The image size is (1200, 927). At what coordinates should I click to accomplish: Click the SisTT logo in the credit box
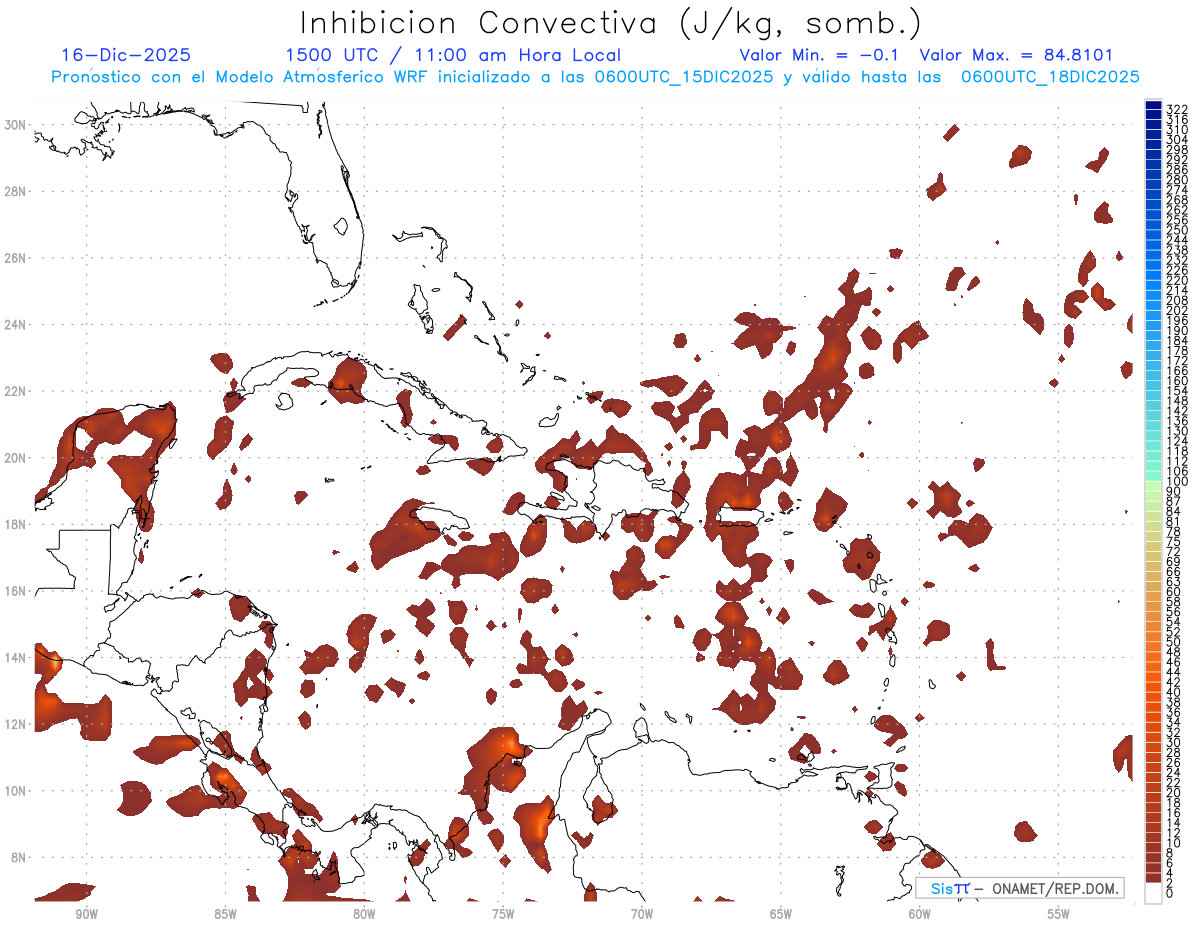point(949,888)
